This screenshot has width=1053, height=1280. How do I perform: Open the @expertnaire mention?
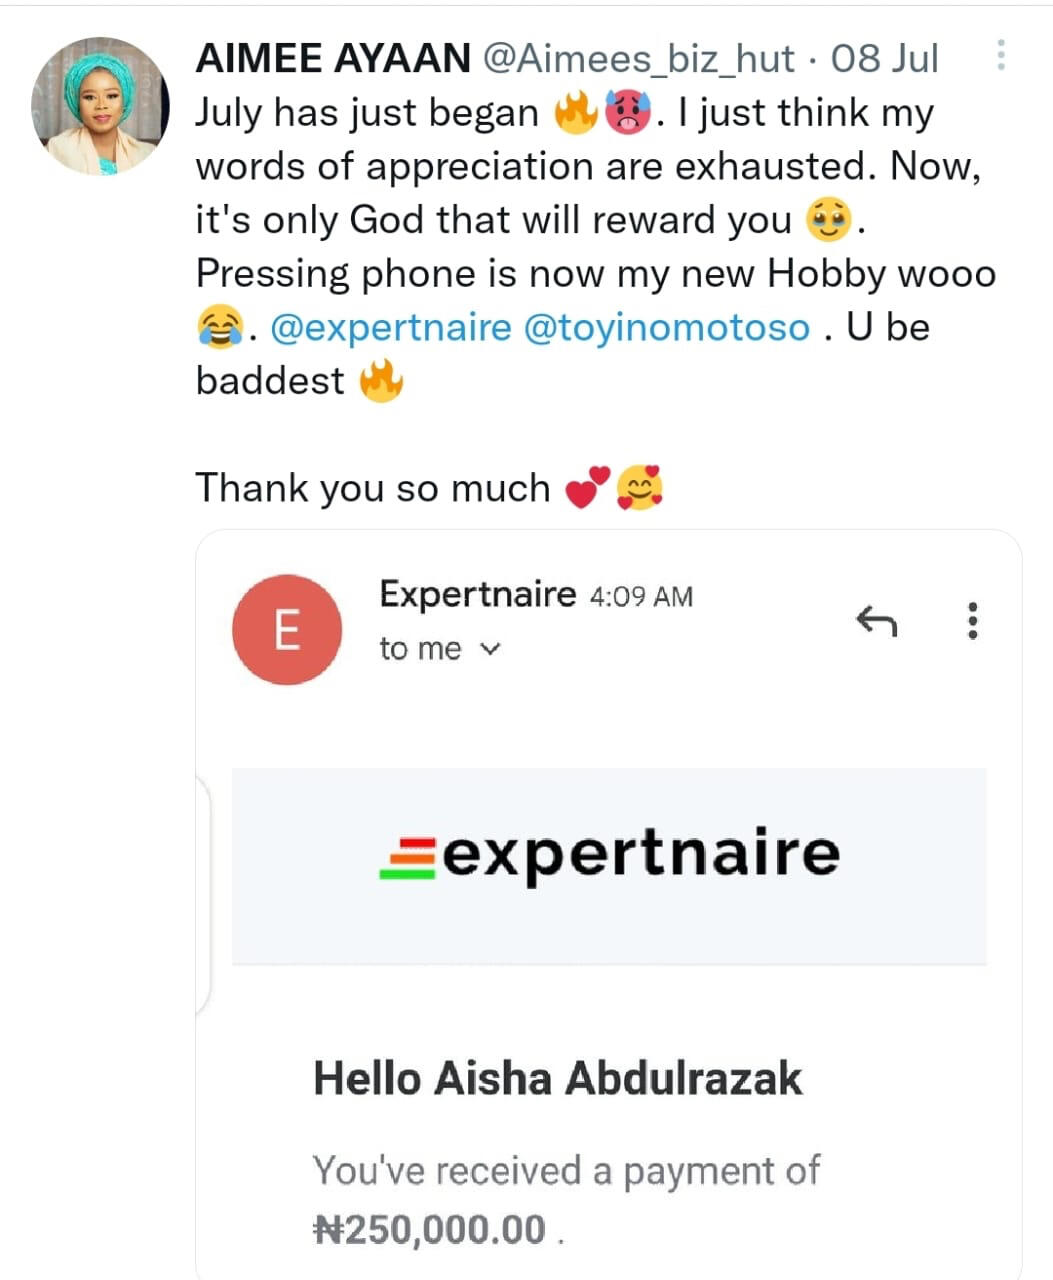click(x=391, y=328)
